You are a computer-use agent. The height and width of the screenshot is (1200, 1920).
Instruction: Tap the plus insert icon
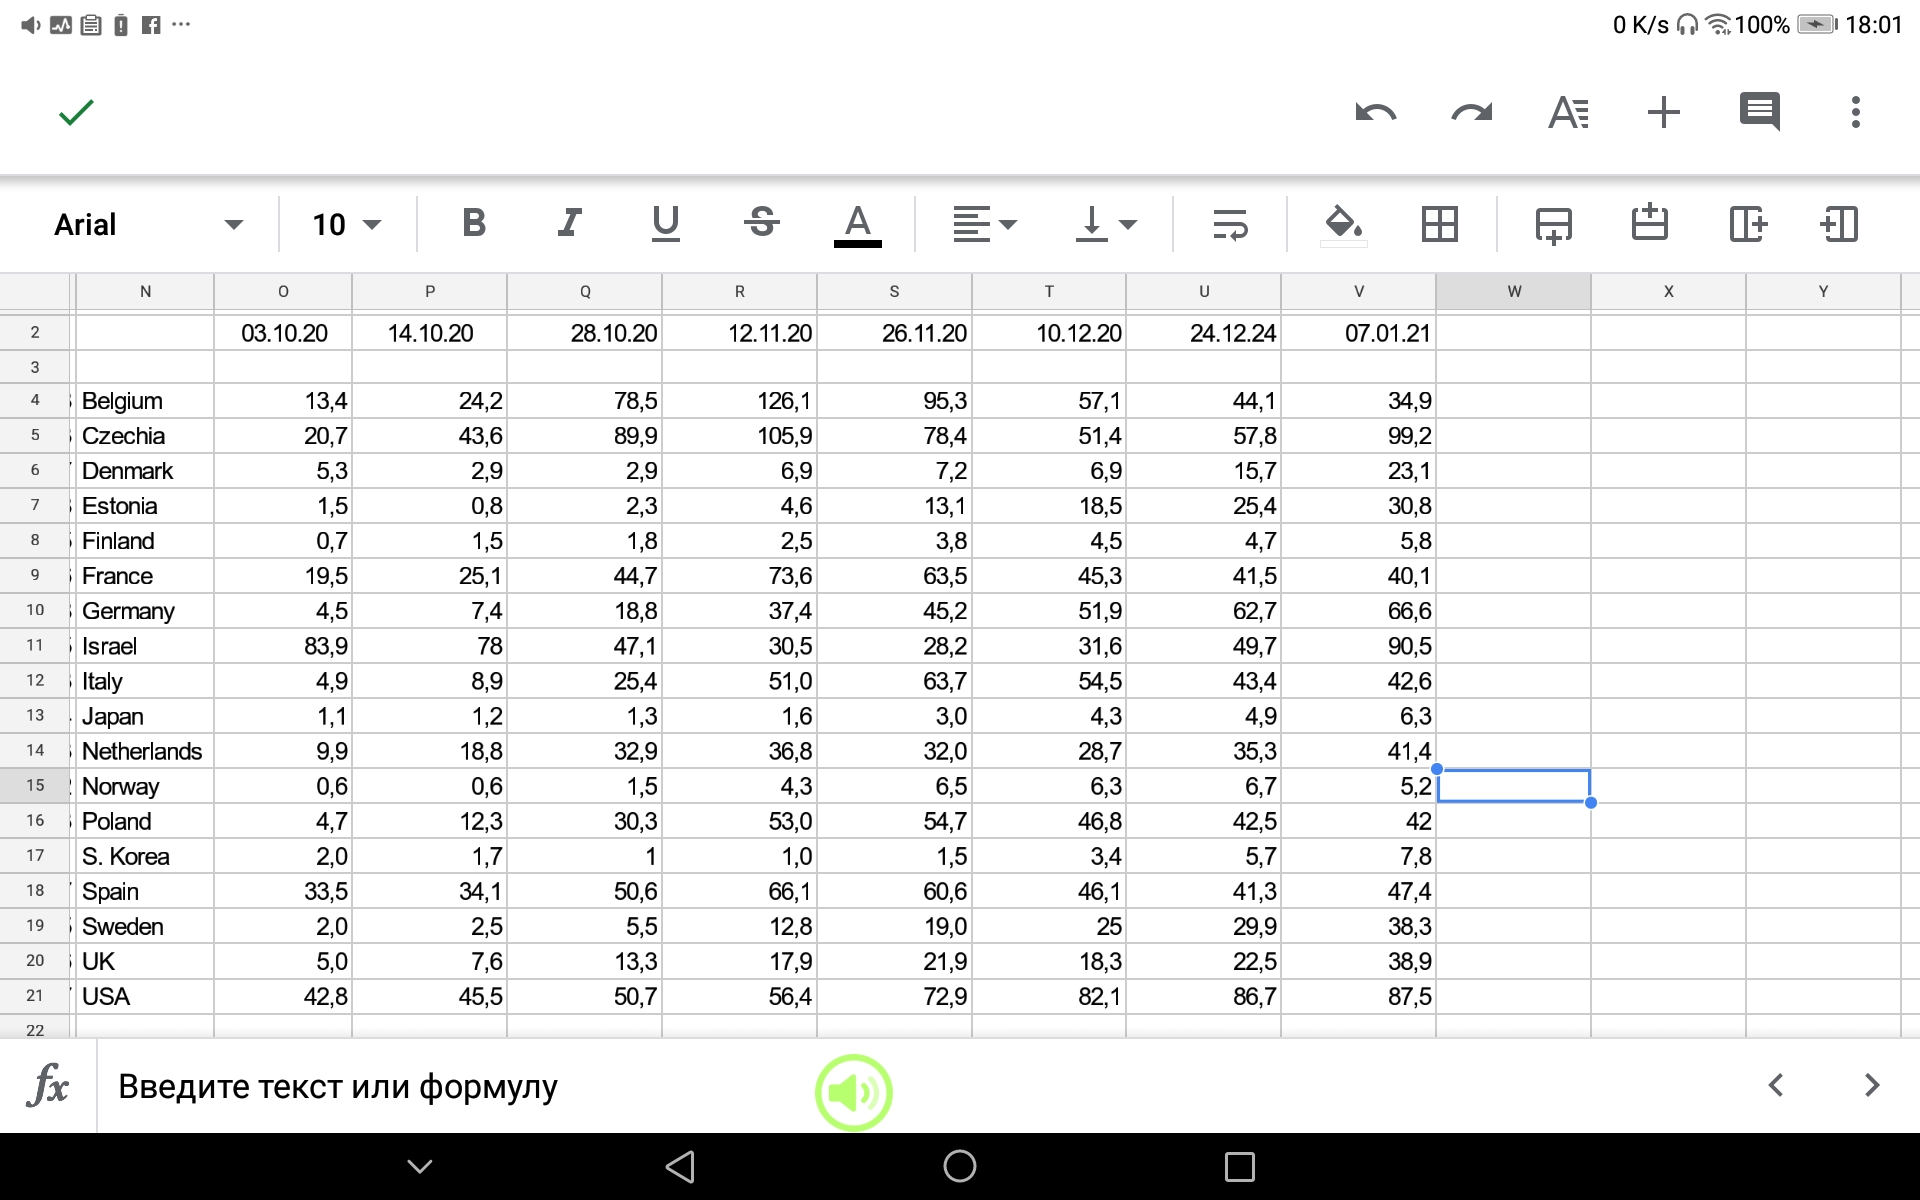pyautogui.click(x=1663, y=112)
